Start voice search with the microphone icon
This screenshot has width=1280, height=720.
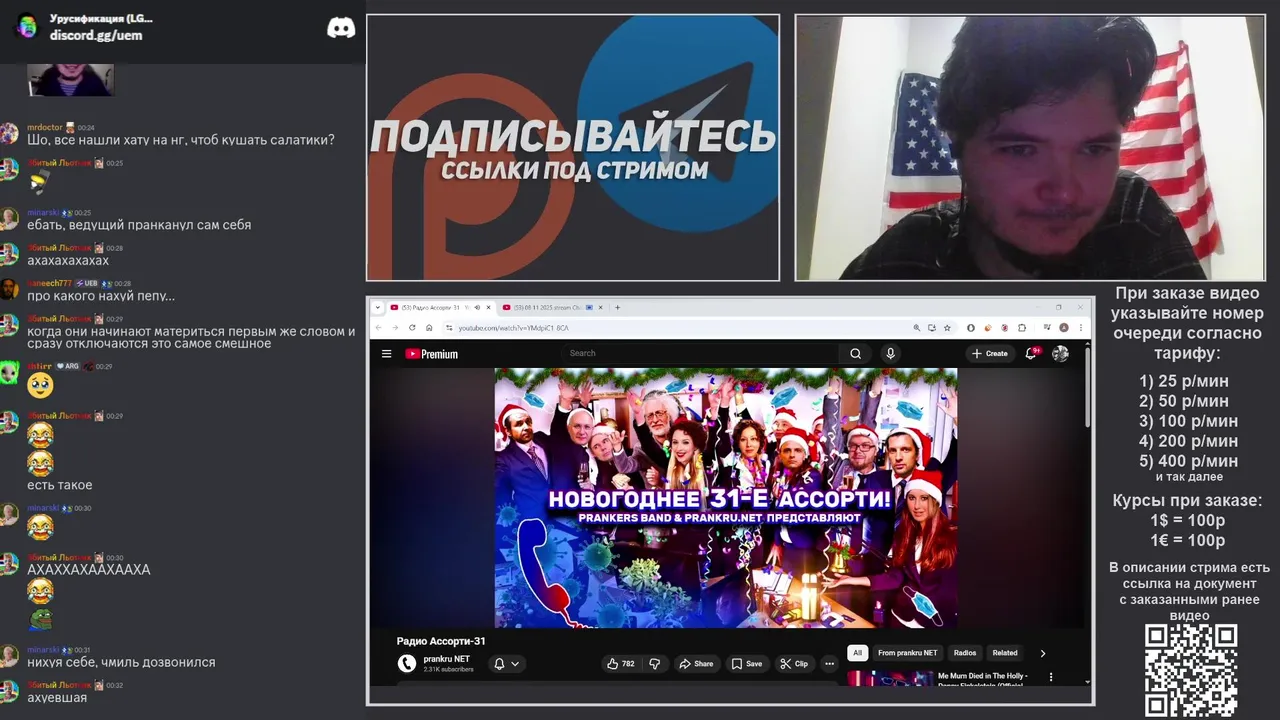pos(890,353)
